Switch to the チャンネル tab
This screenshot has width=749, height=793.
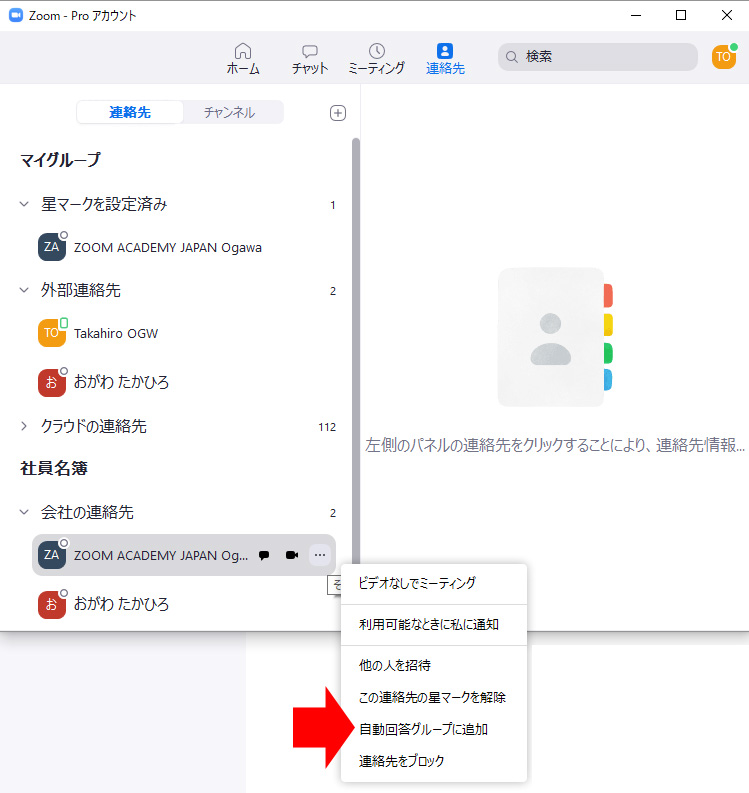coord(229,112)
